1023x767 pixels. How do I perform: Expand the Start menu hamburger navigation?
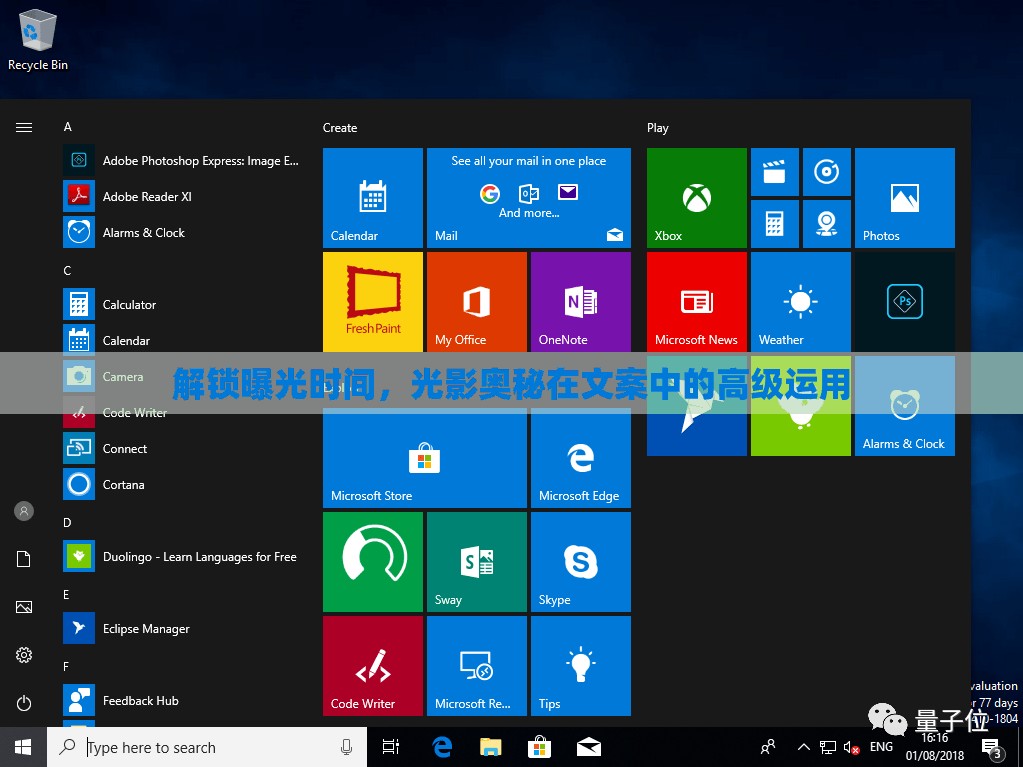tap(24, 127)
